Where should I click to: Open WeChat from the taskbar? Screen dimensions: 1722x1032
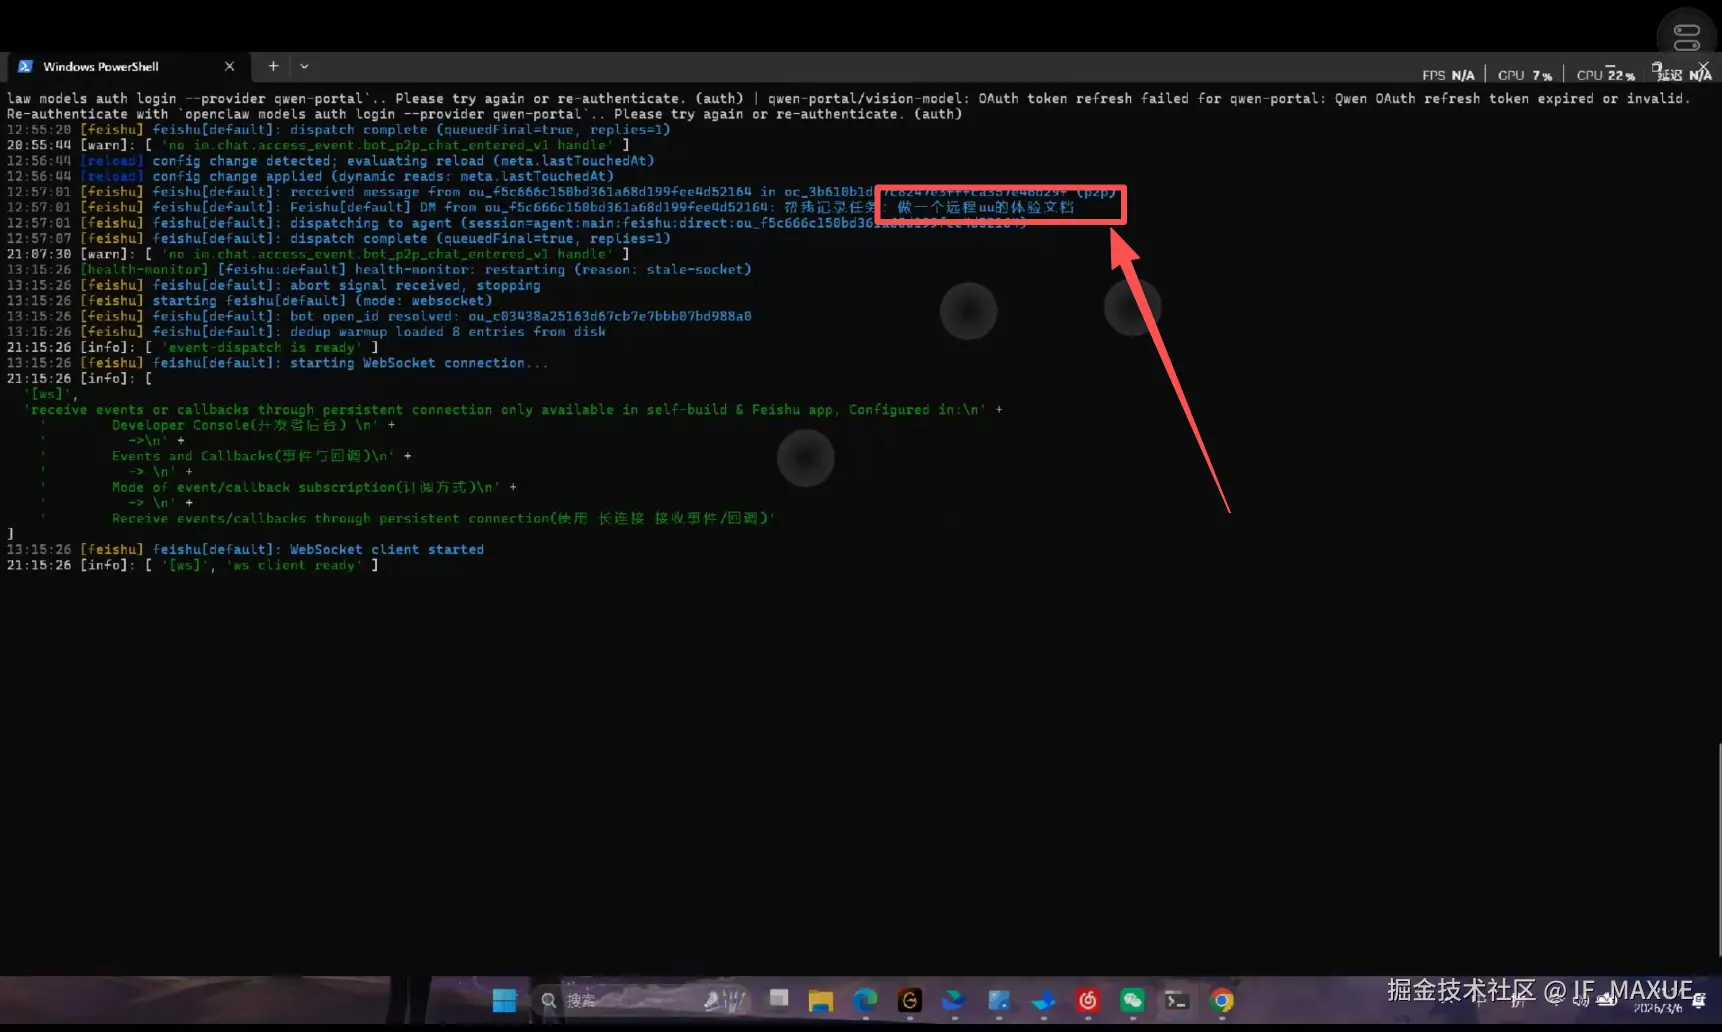pyautogui.click(x=1132, y=1000)
